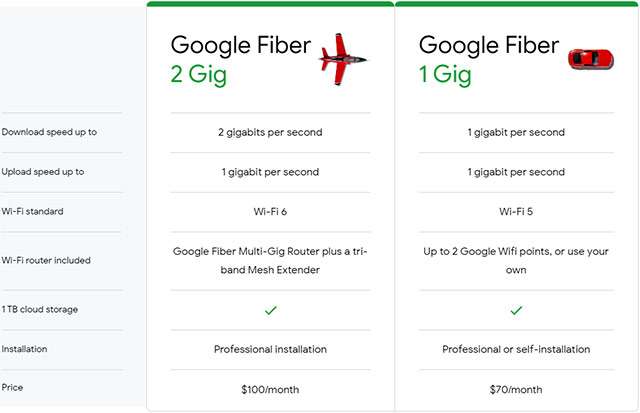Viewport: 640px width, 413px height.
Task: Select the Google Fiber 2 Gig heading
Action: coord(240,59)
